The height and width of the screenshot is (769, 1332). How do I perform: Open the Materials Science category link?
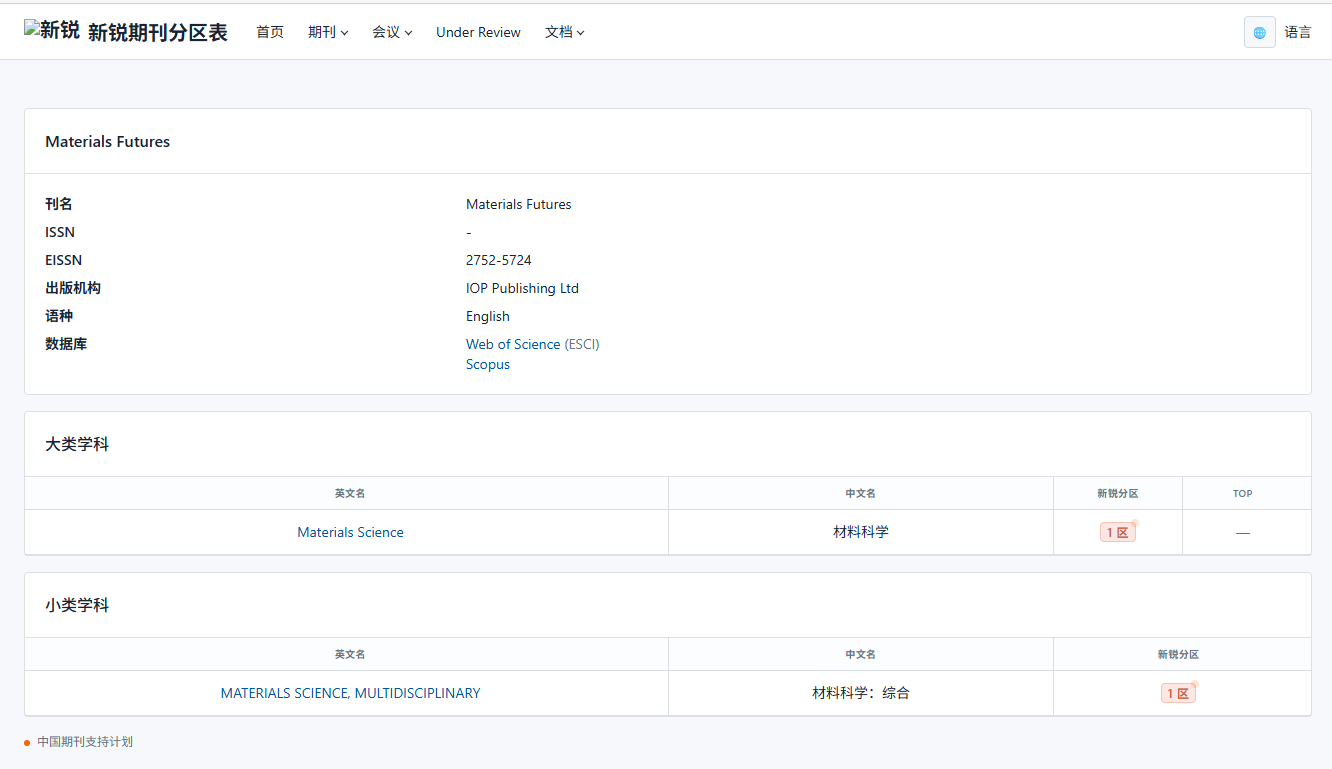pos(350,532)
